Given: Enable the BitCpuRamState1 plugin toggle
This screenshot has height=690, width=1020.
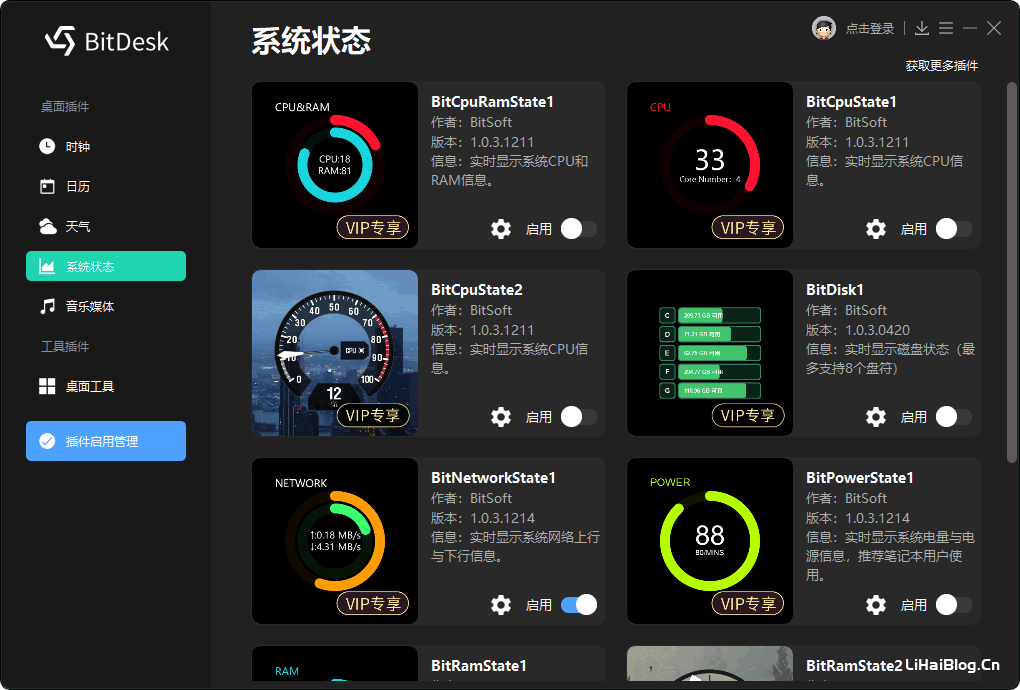Looking at the screenshot, I should point(579,229).
